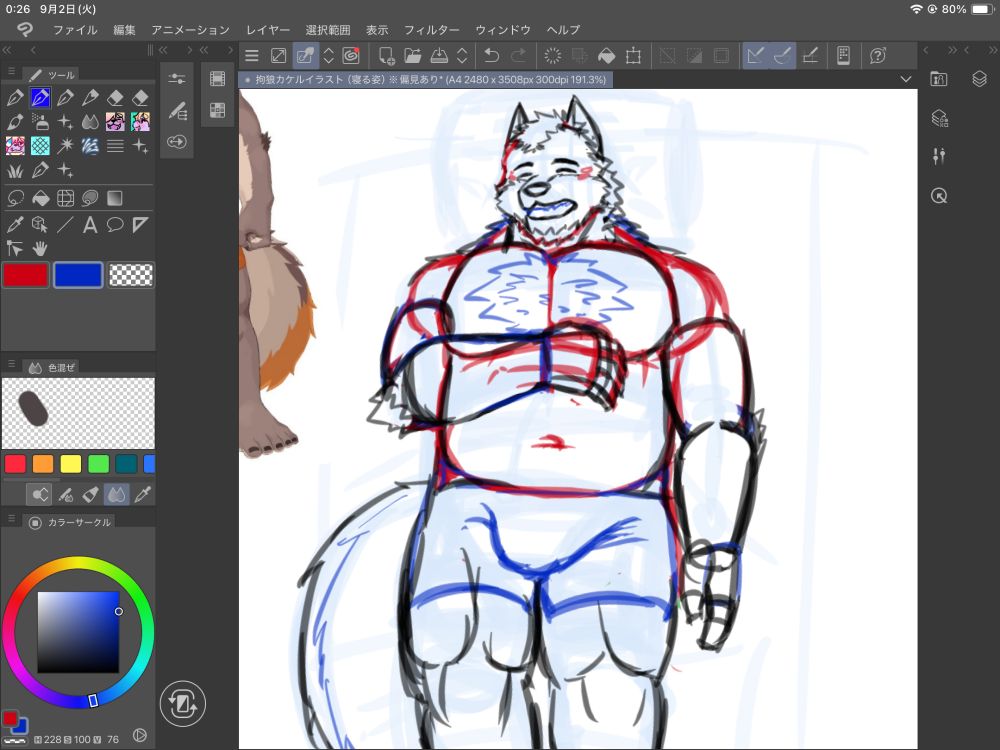Select the 3D object operation tool
Viewport: 1000px width, 750px height.
40,224
